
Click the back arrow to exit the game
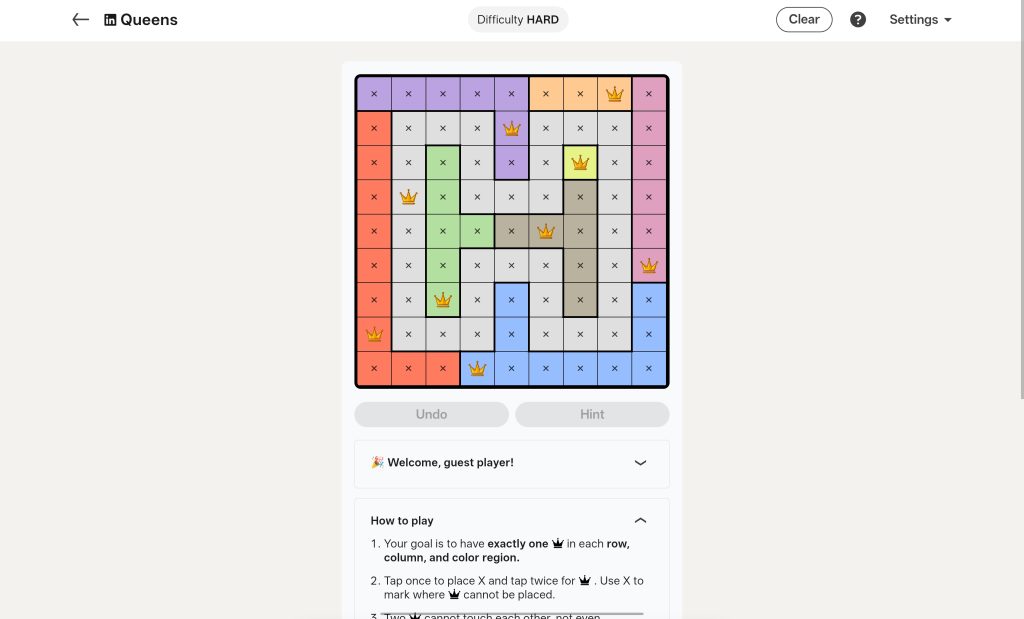[80, 19]
